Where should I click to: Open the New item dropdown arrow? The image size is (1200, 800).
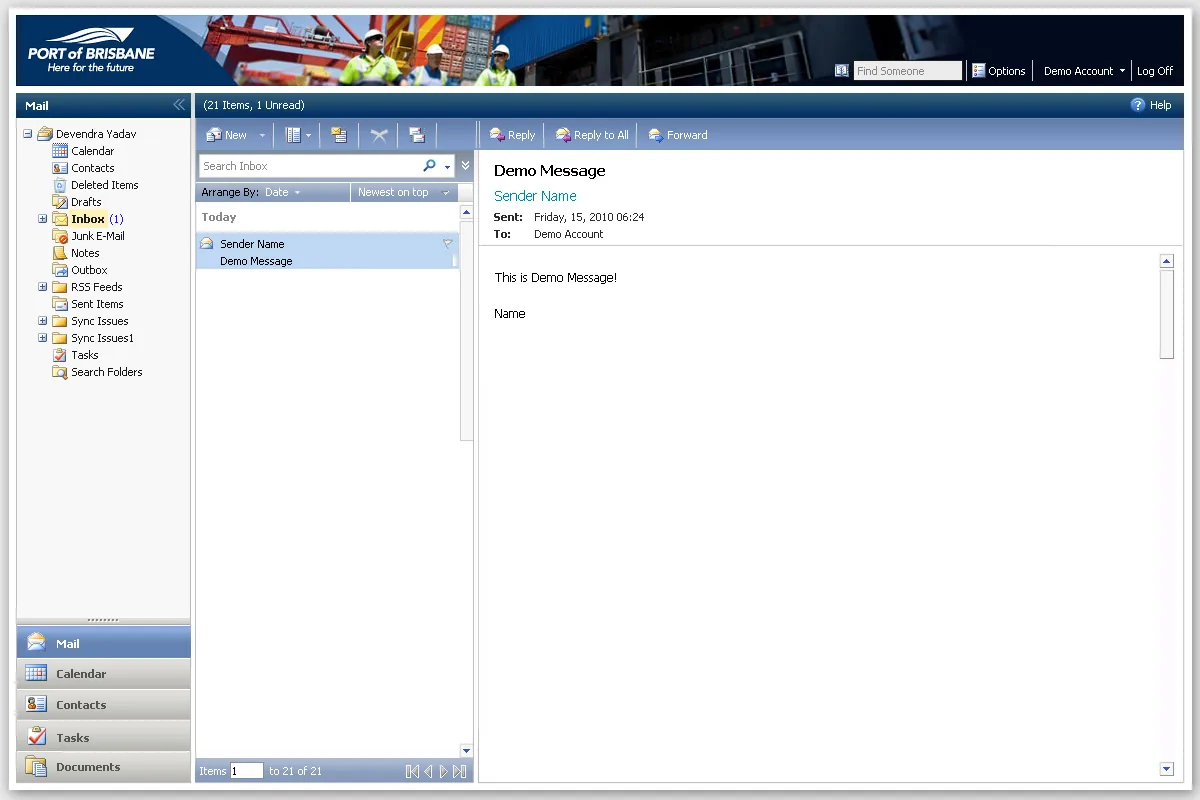[262, 135]
